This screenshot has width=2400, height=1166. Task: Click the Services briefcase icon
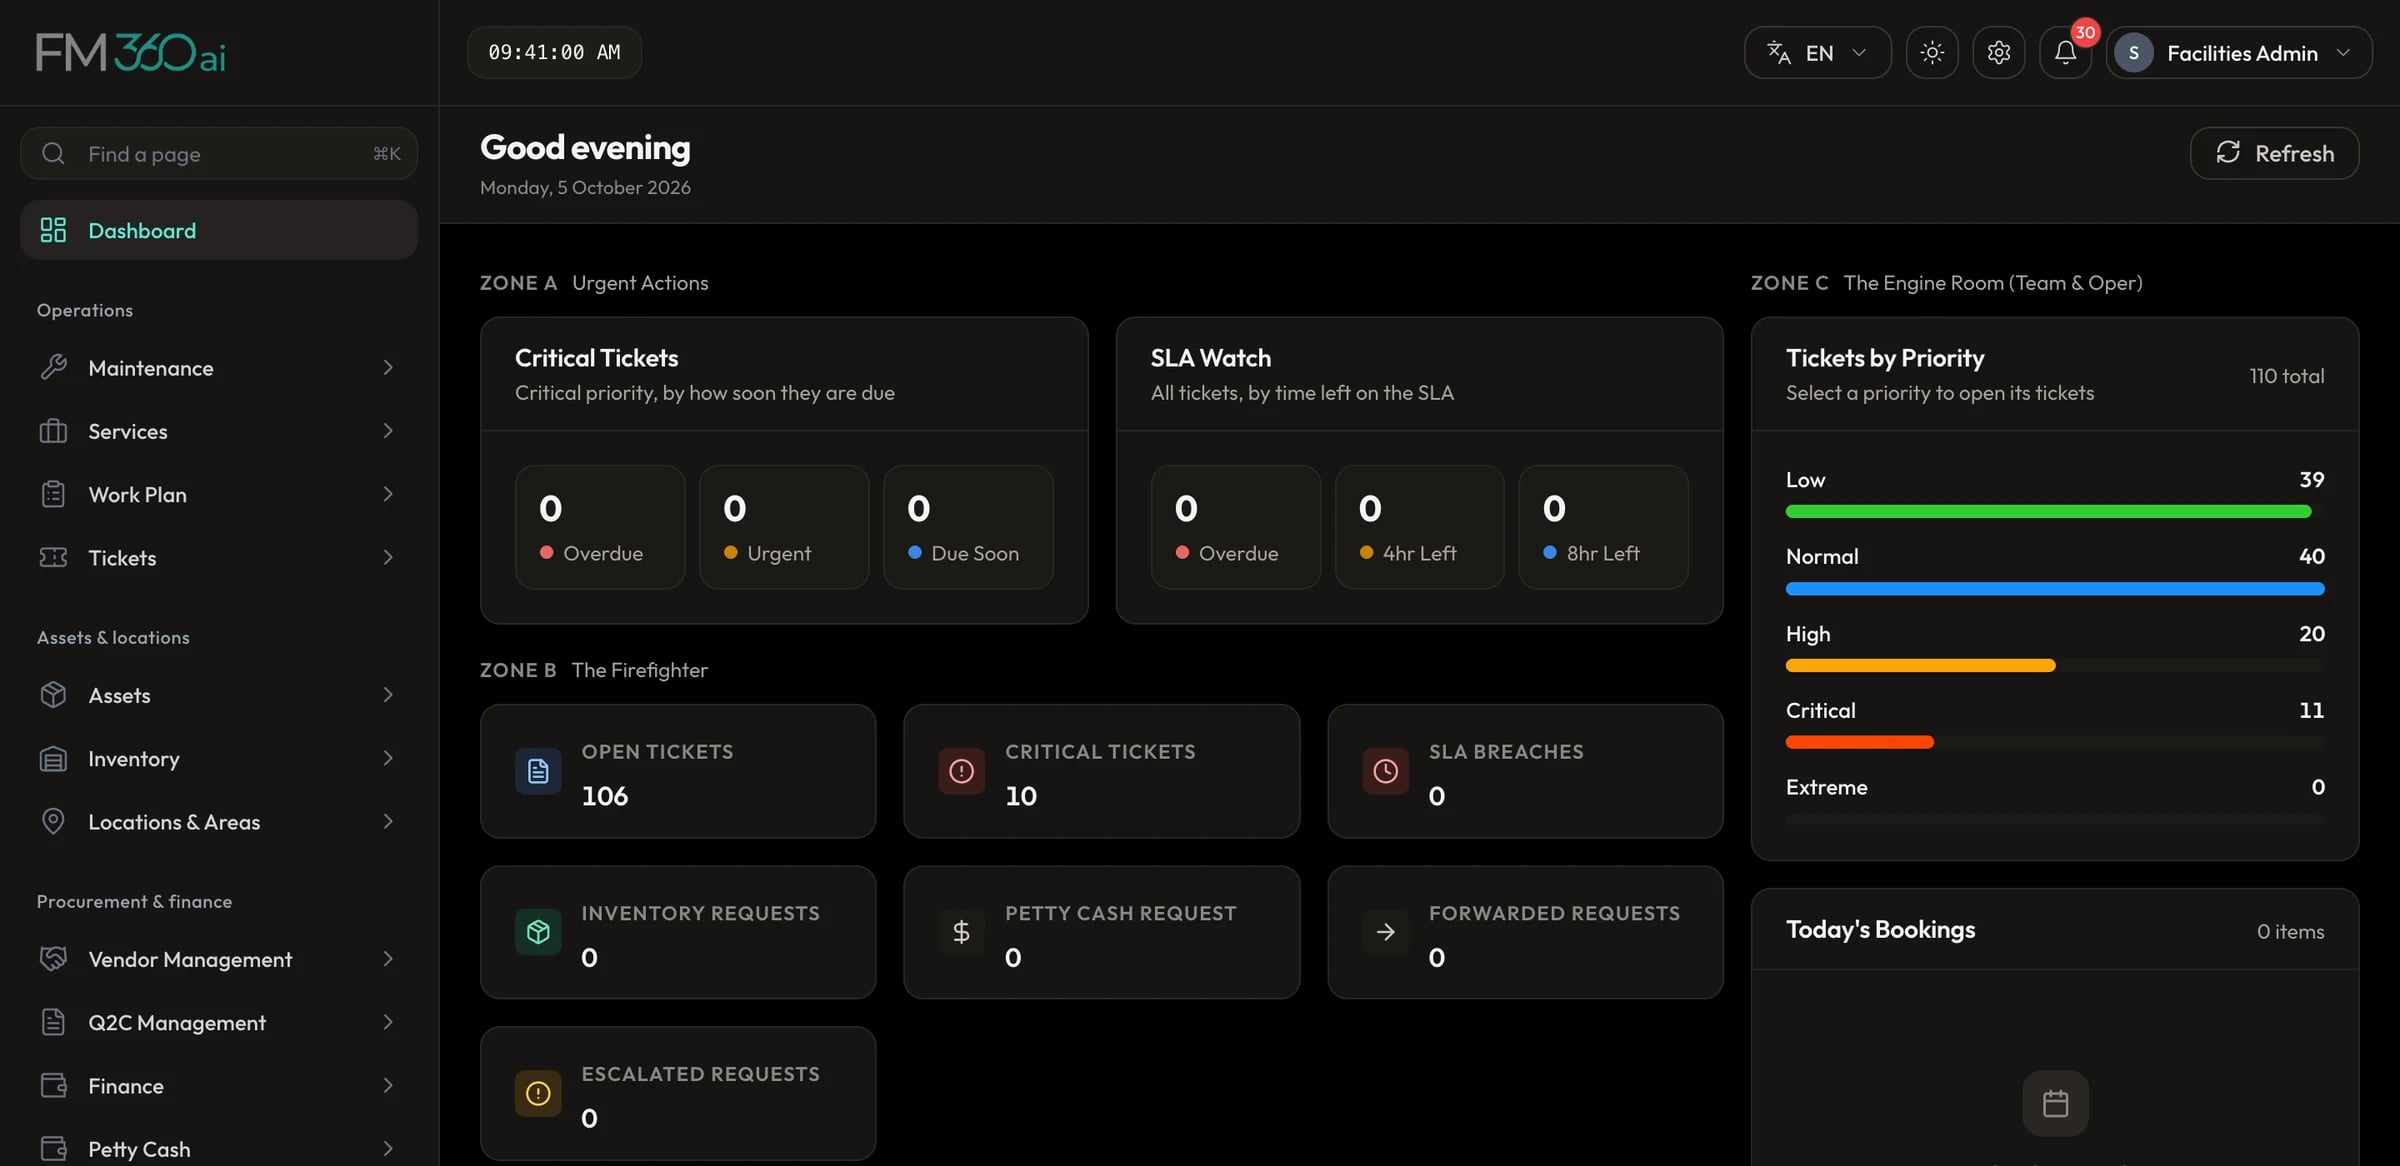pyautogui.click(x=53, y=431)
